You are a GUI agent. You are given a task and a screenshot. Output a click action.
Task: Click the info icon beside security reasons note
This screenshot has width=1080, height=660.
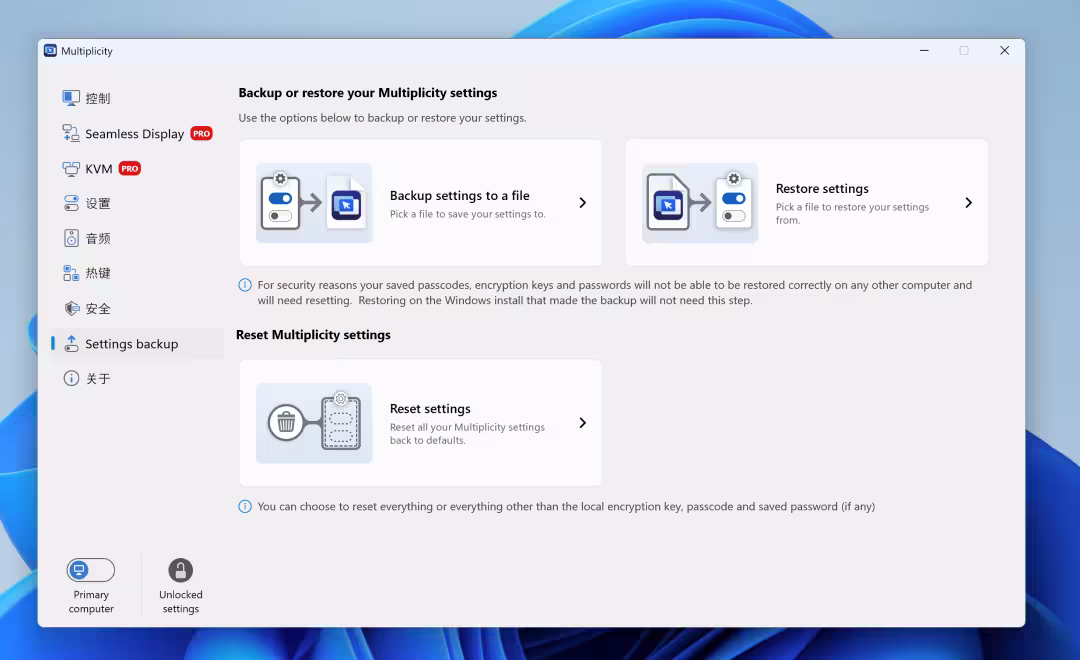(245, 285)
